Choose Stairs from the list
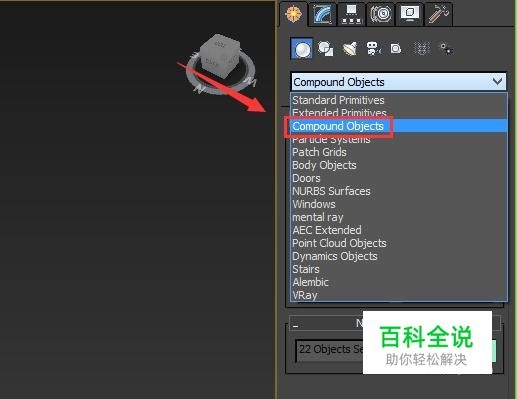 pos(399,269)
